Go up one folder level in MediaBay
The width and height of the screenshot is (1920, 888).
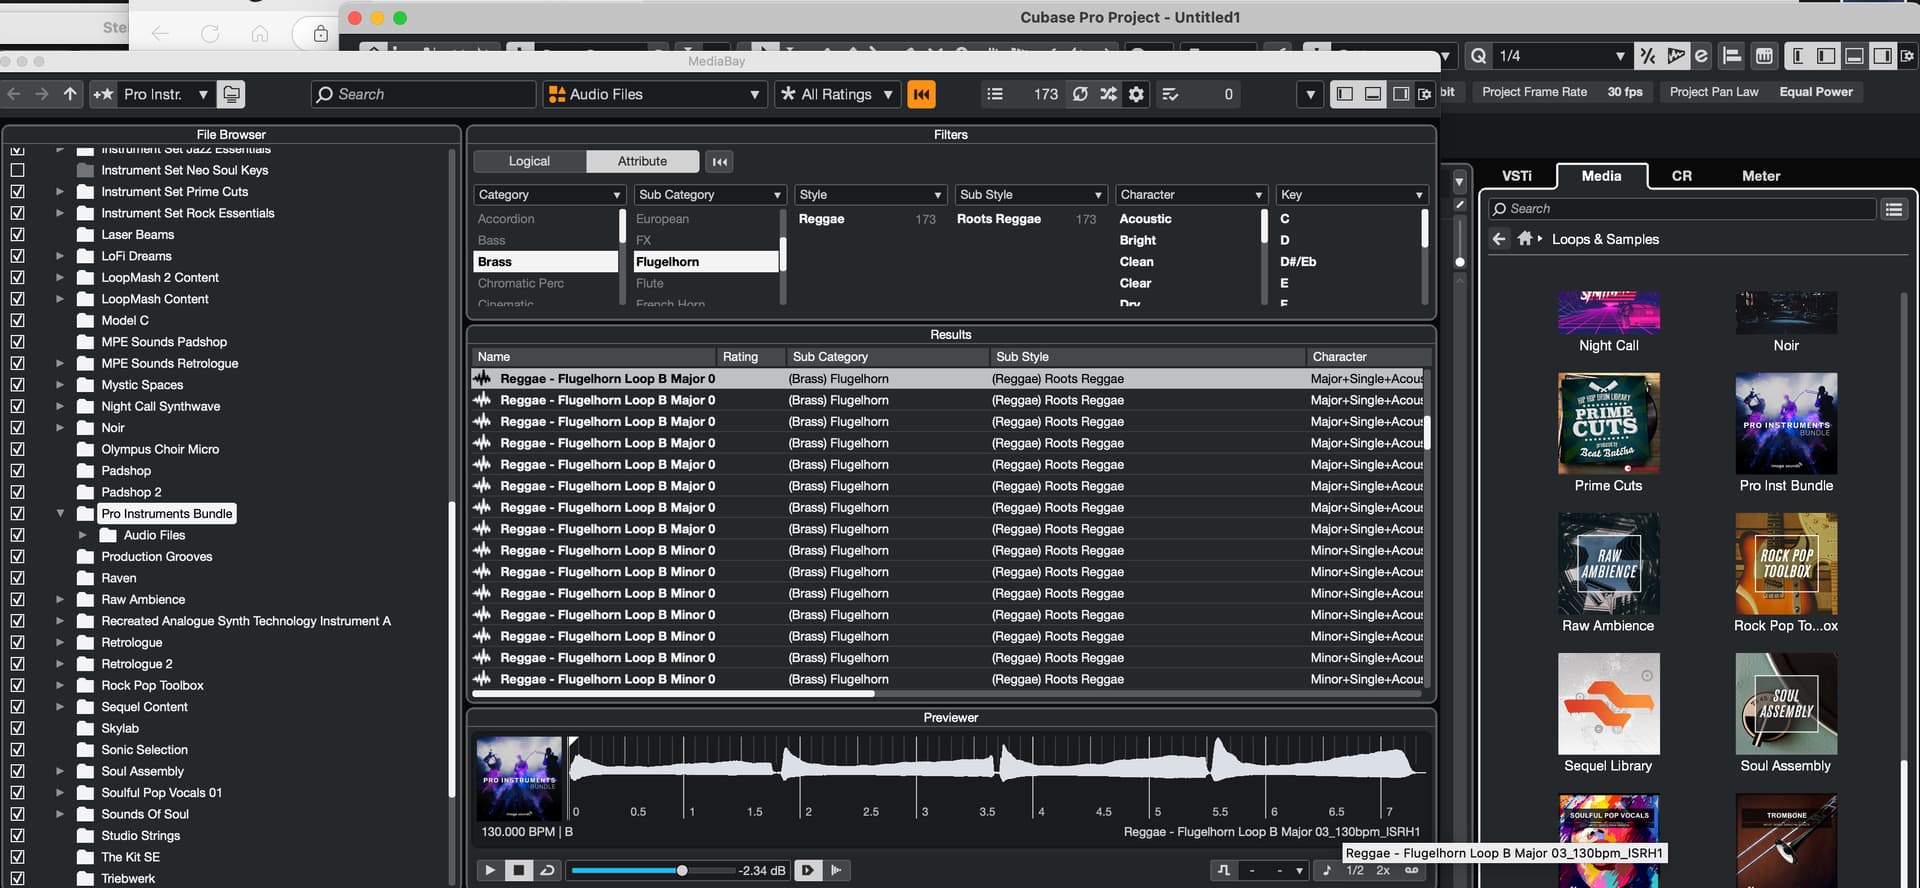click(69, 94)
